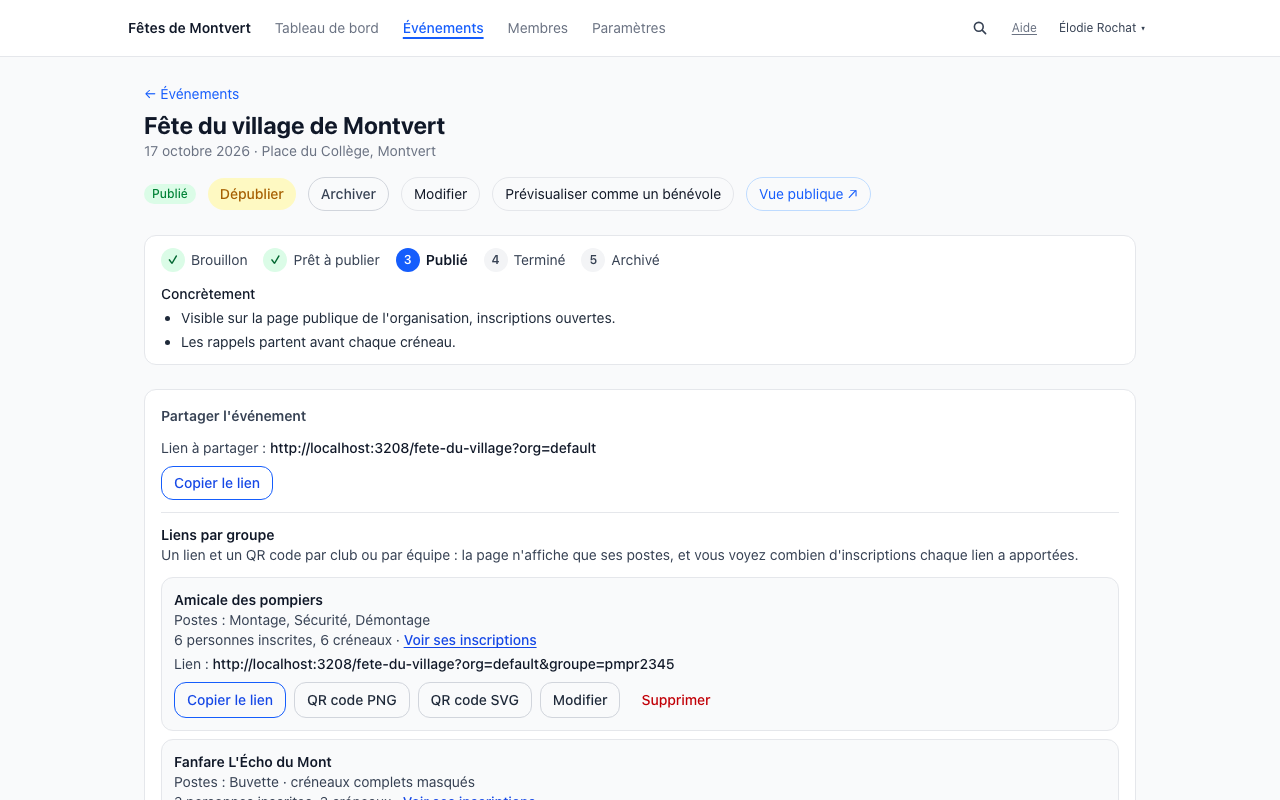
Task: Click the main share URL text
Action: [433, 448]
